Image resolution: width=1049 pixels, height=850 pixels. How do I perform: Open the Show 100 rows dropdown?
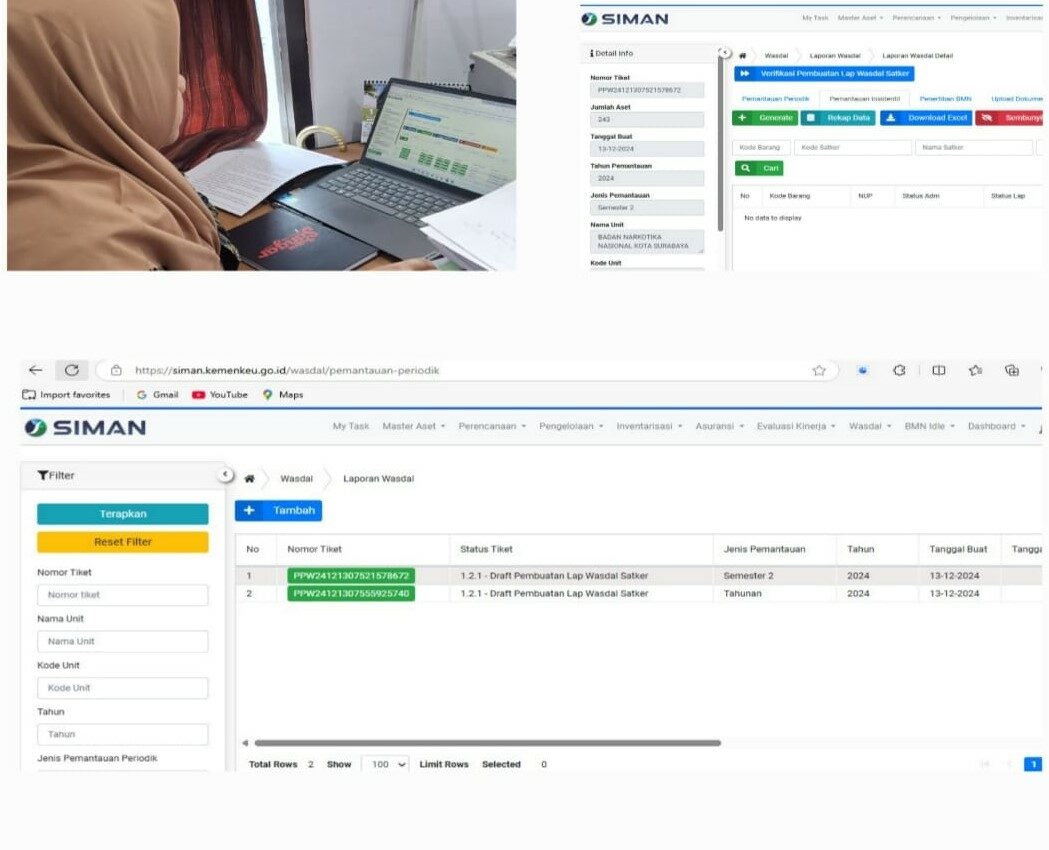(x=385, y=764)
